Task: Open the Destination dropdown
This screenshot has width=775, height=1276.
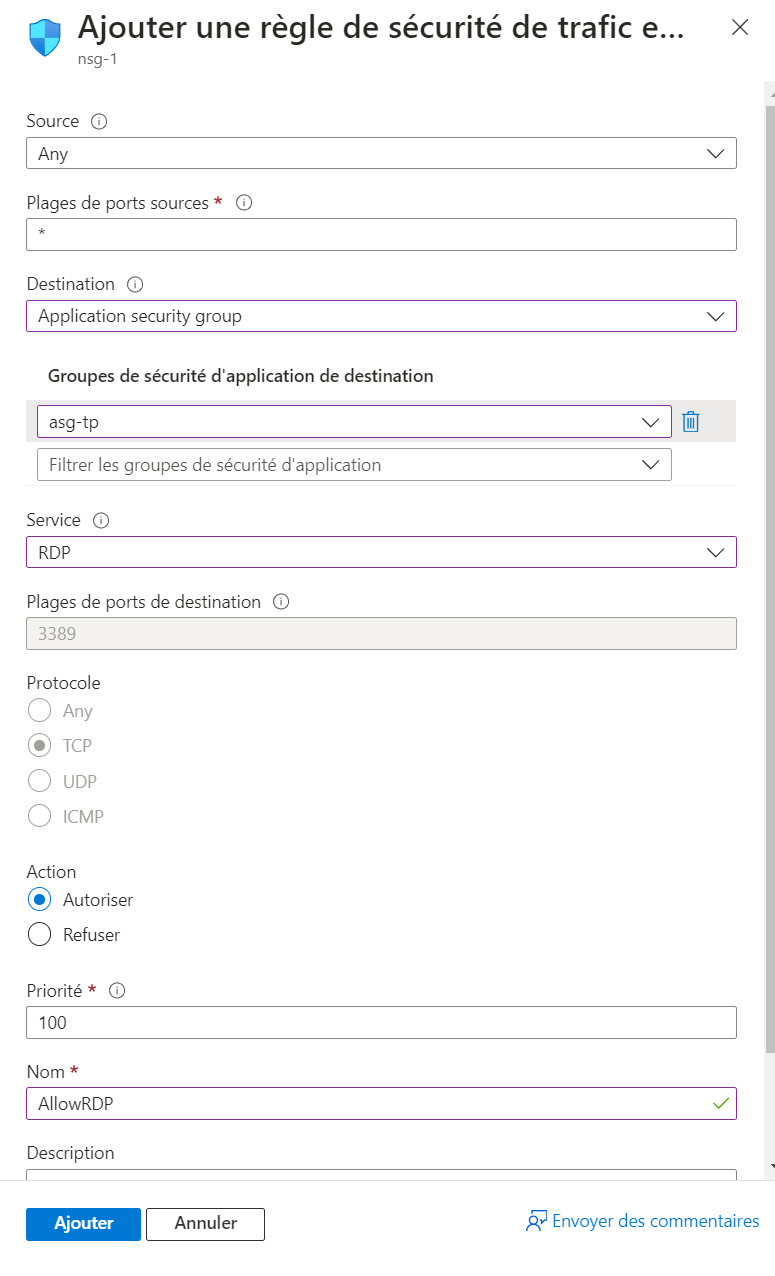Action: pos(381,316)
